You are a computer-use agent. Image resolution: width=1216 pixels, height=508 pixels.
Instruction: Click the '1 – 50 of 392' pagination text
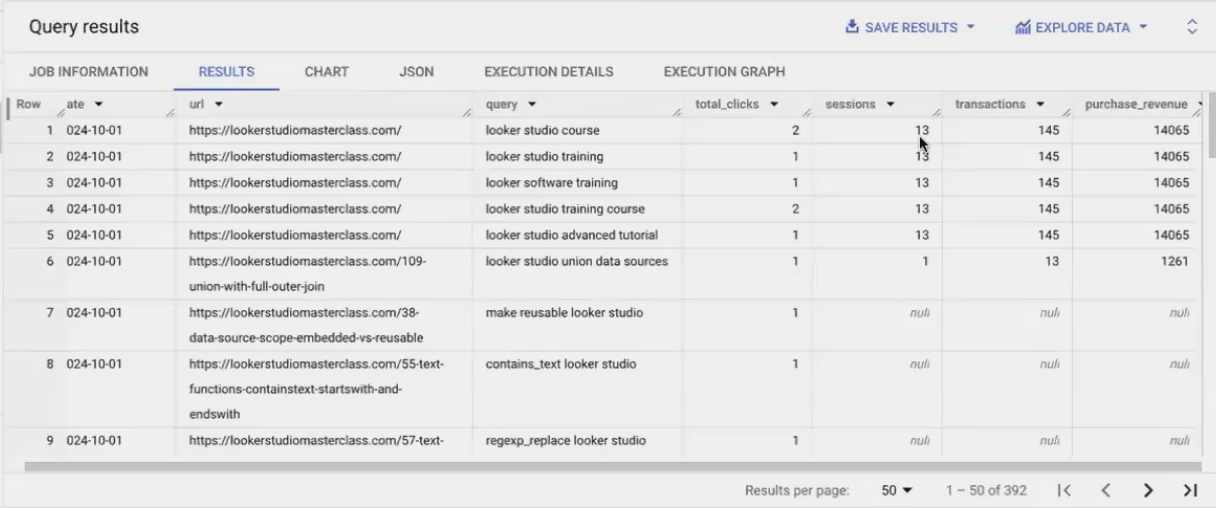click(x=986, y=491)
